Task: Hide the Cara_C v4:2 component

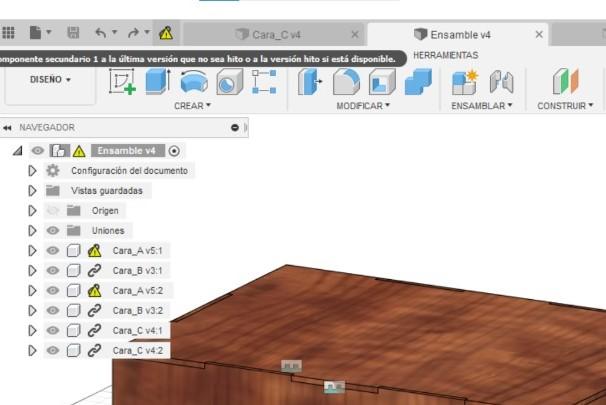Action: point(53,351)
